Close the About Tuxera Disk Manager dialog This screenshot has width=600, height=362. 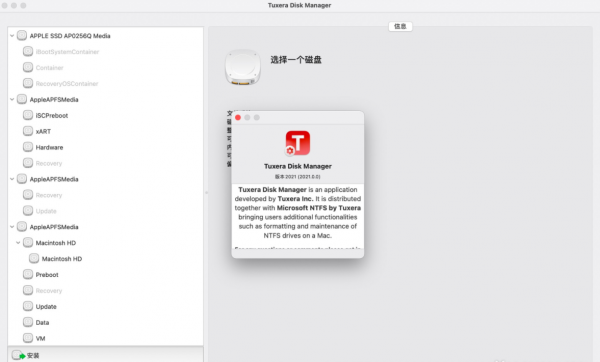point(238,117)
